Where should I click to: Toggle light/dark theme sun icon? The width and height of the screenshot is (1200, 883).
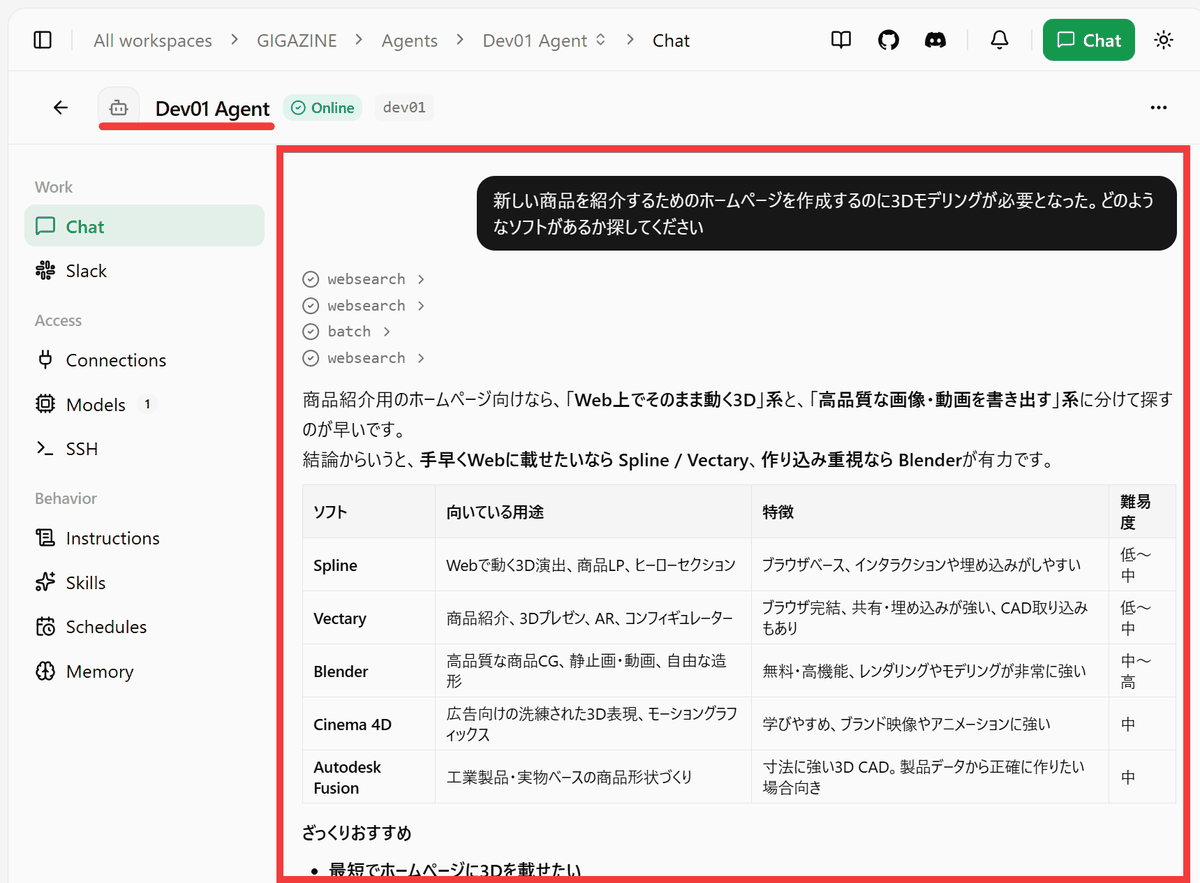[1163, 40]
